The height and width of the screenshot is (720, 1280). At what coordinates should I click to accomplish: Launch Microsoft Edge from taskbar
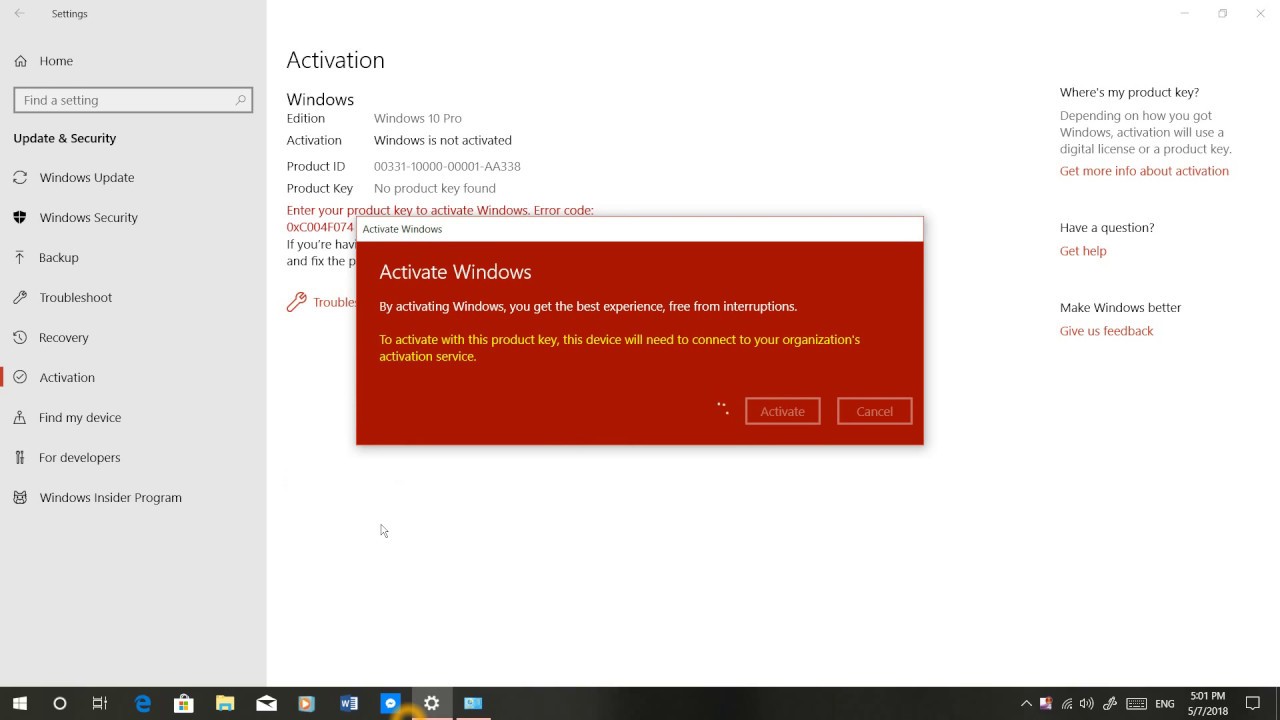143,704
